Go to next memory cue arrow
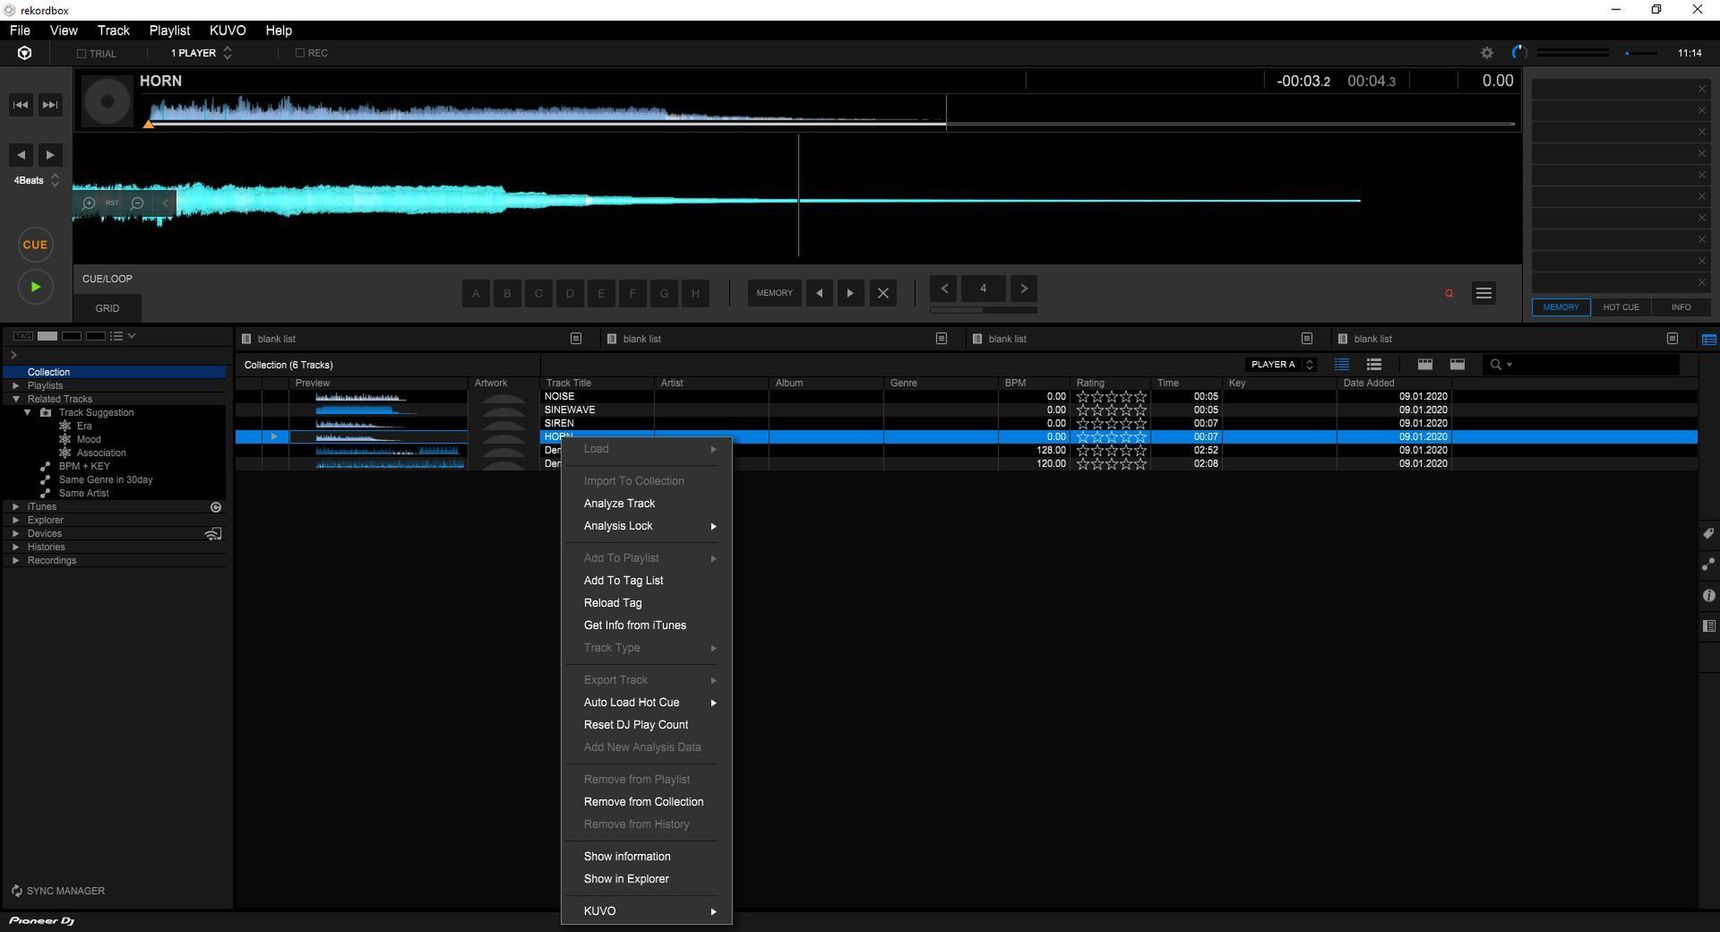This screenshot has width=1720, height=932. (x=851, y=293)
